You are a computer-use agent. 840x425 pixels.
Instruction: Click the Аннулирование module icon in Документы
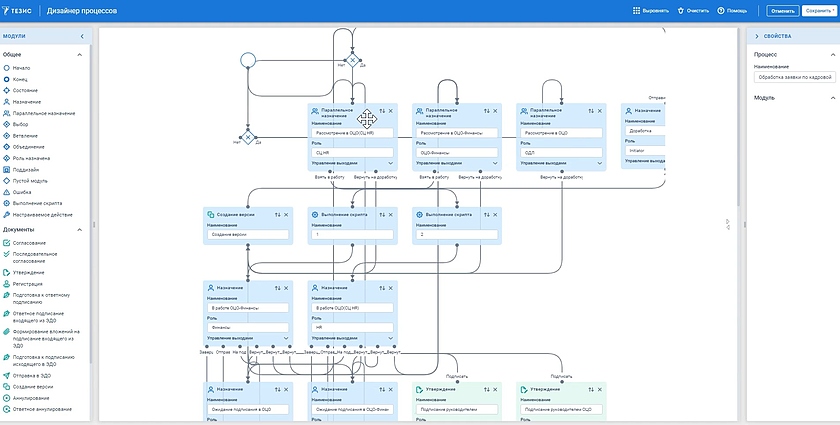7,397
